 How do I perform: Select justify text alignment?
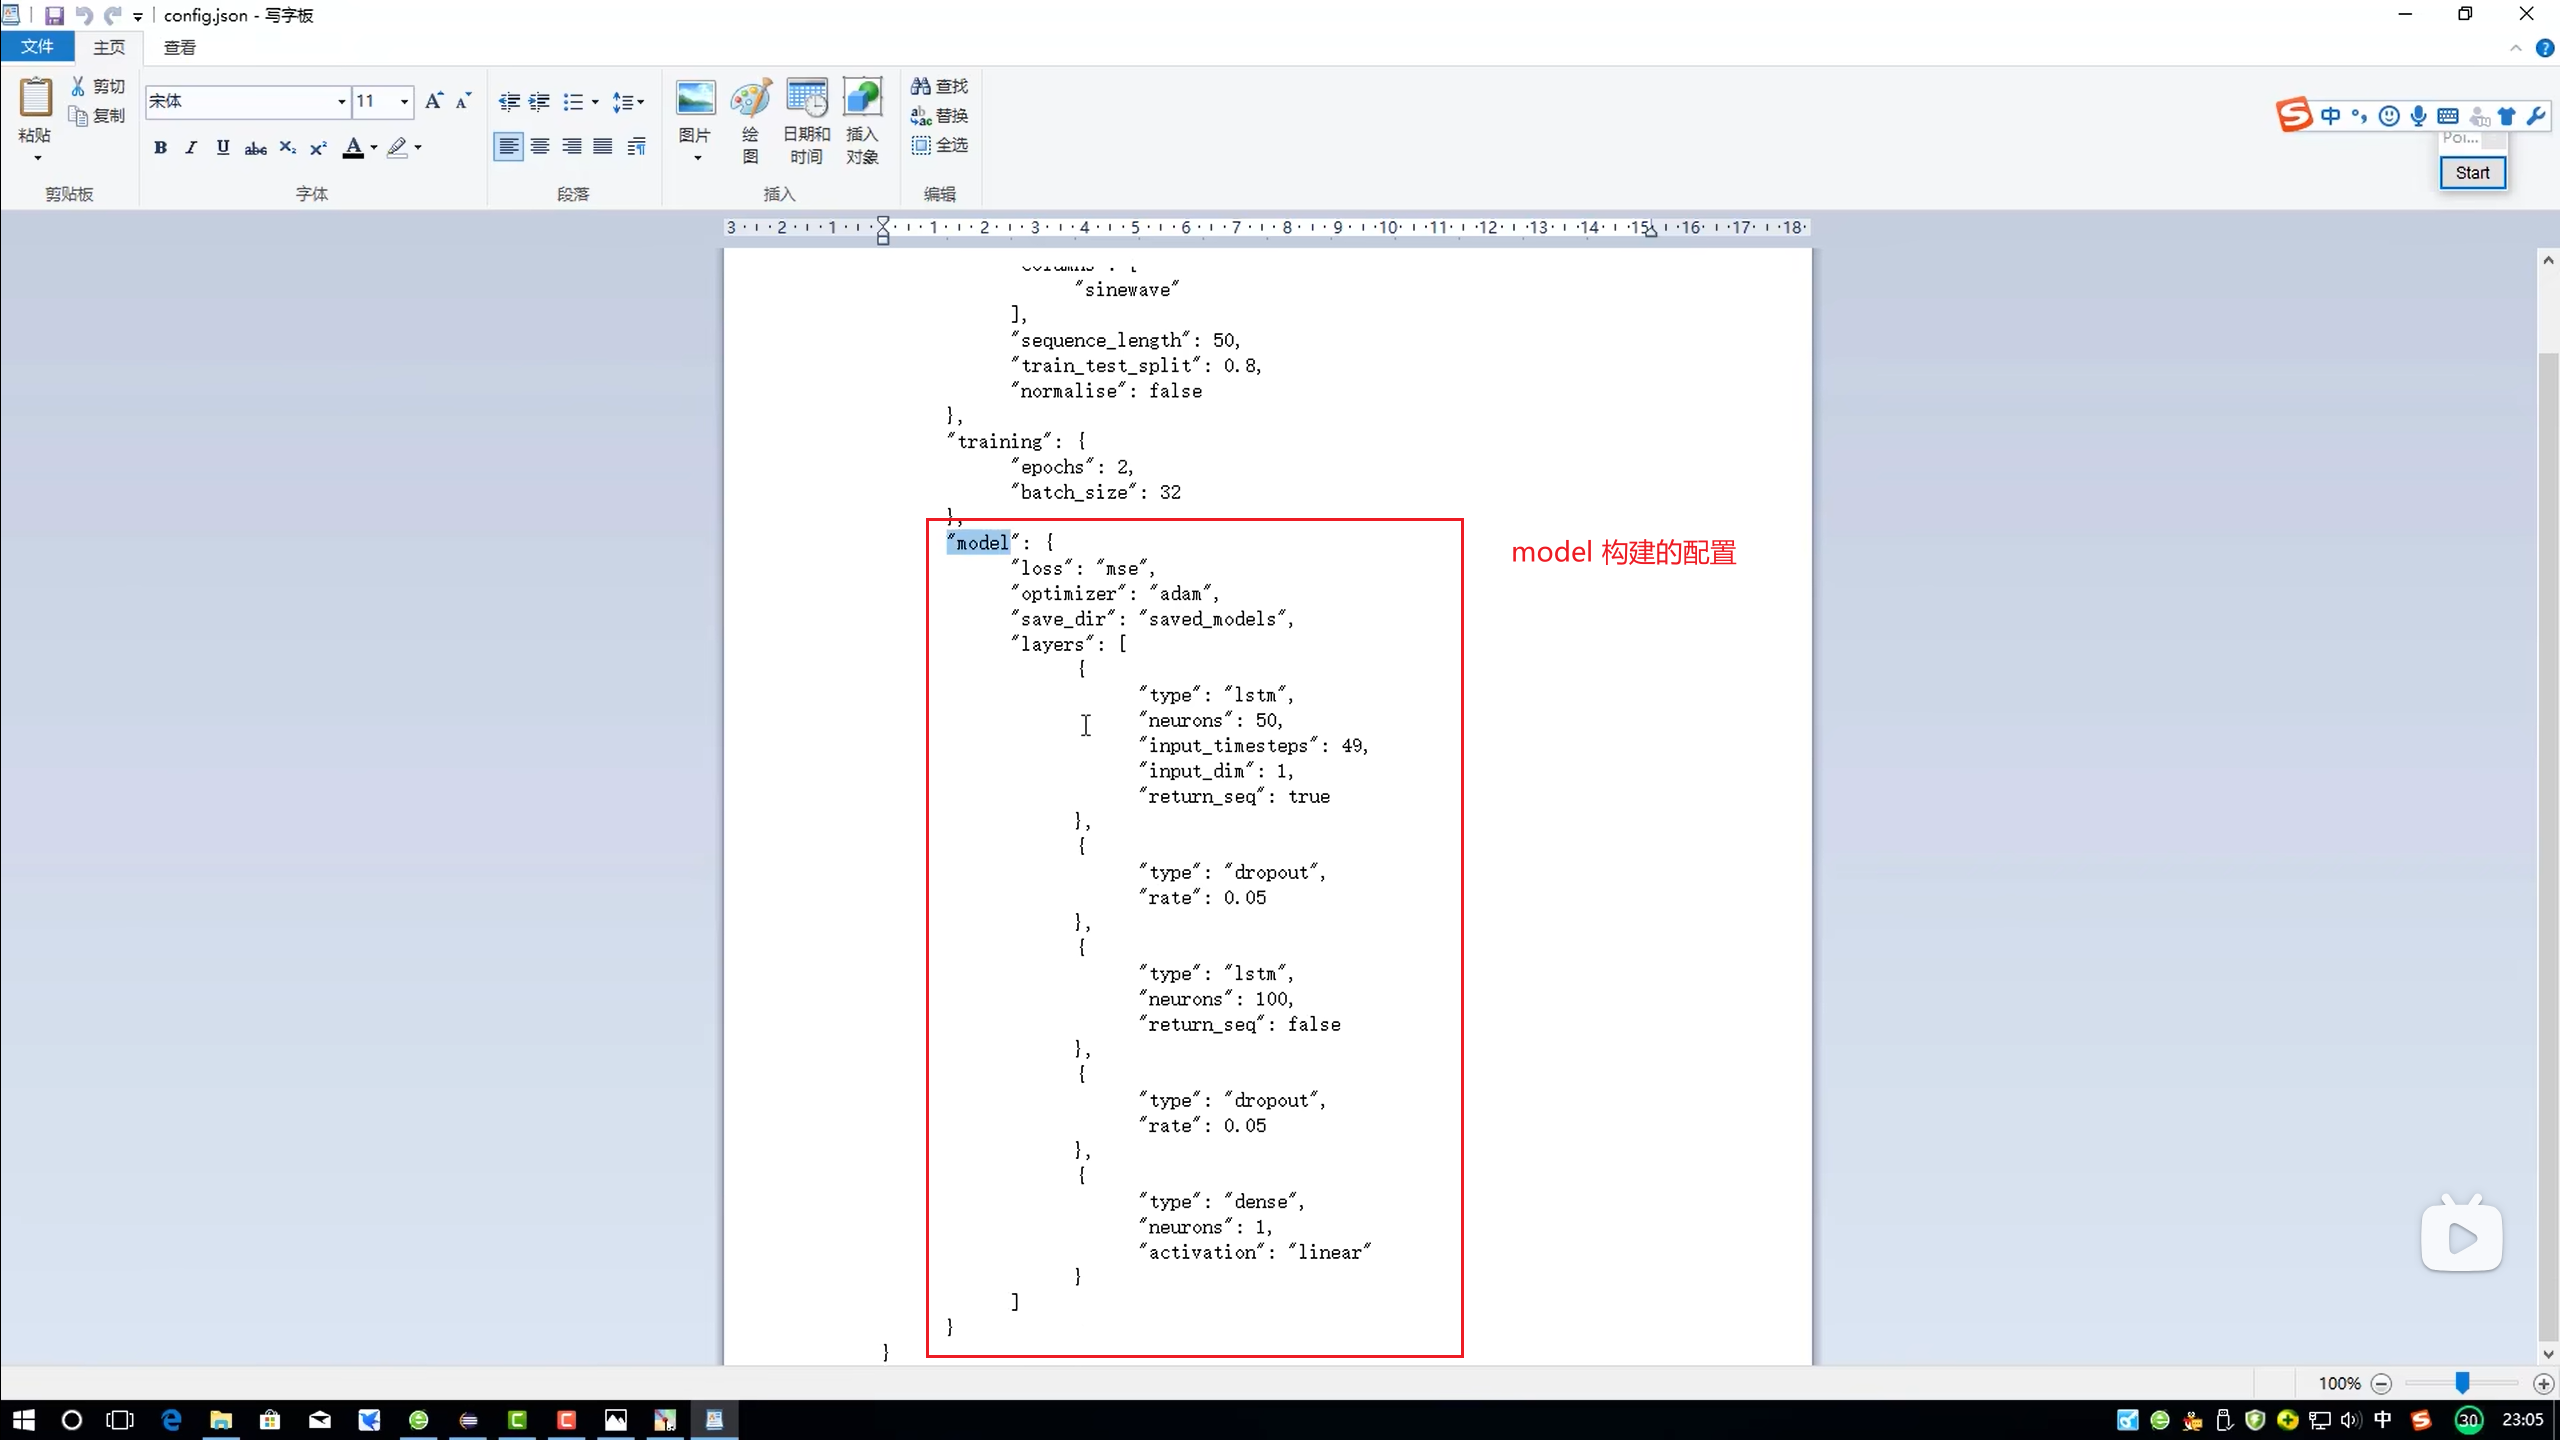[603, 147]
